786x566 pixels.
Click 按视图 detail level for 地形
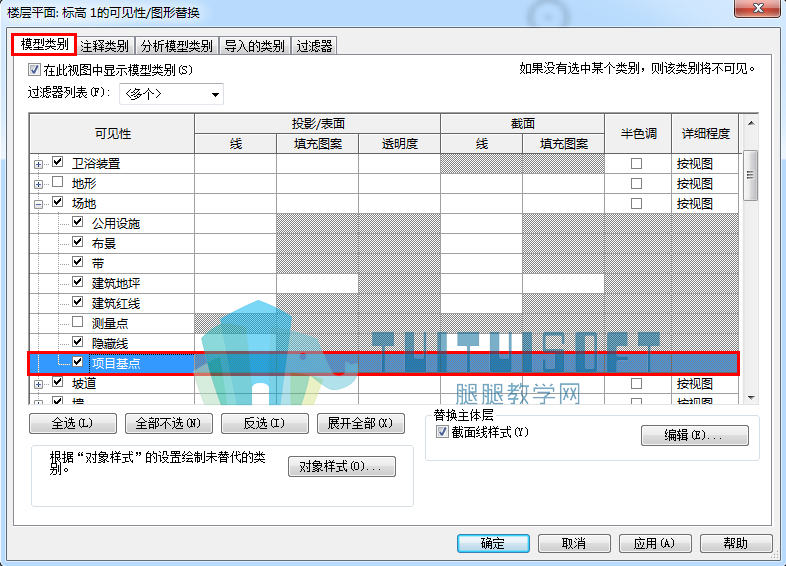(x=705, y=183)
